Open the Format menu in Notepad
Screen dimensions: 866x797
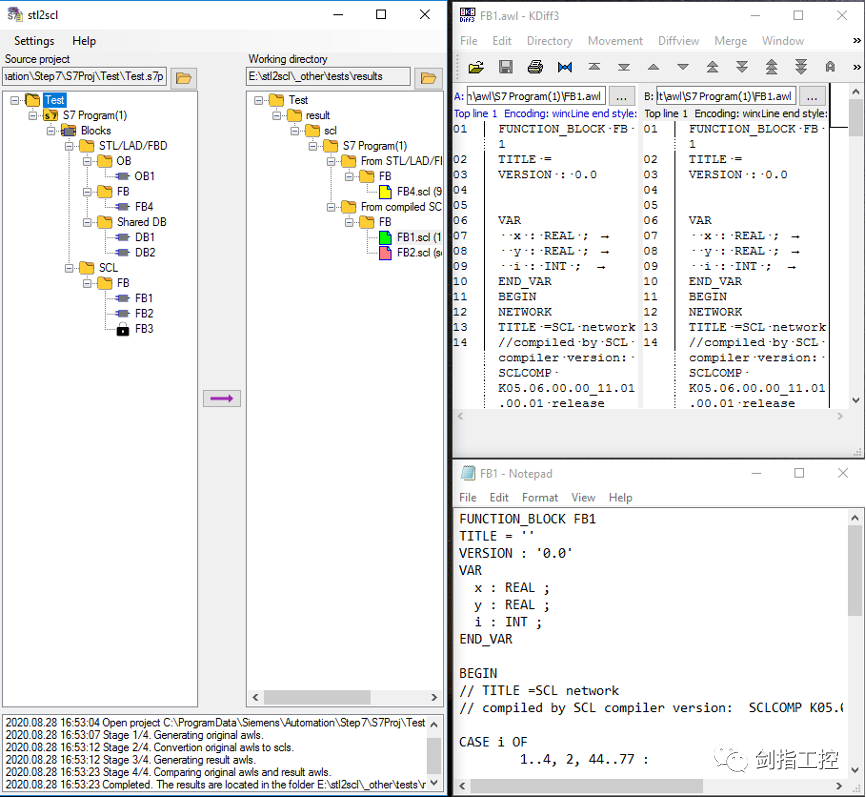tap(540, 497)
